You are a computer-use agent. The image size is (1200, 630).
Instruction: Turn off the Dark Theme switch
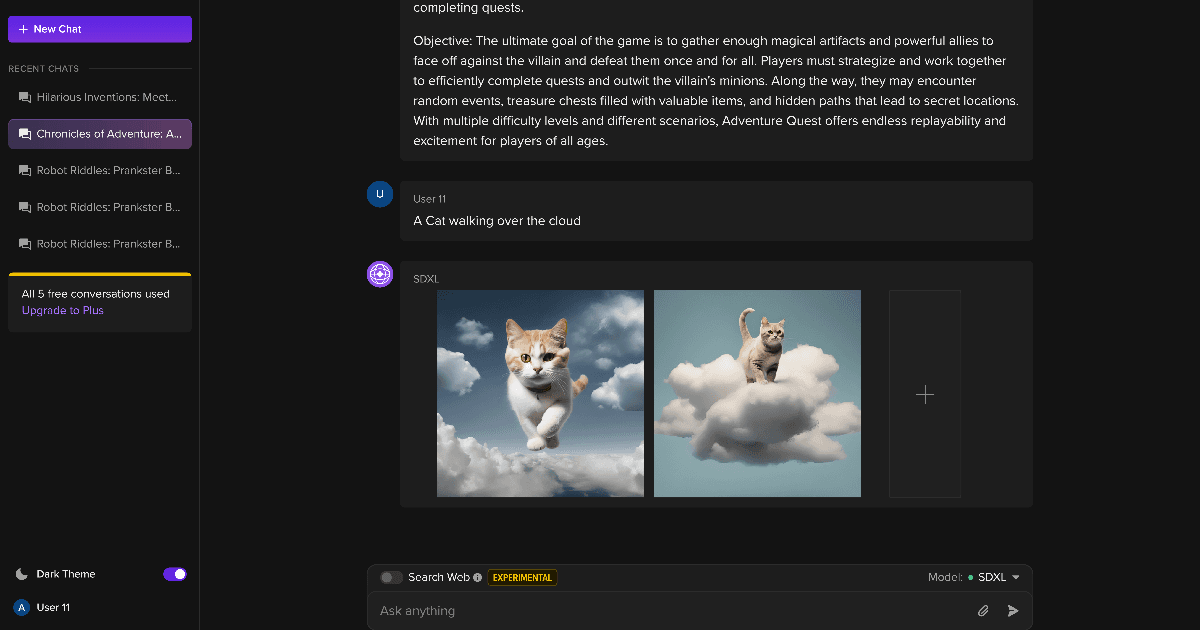point(175,574)
